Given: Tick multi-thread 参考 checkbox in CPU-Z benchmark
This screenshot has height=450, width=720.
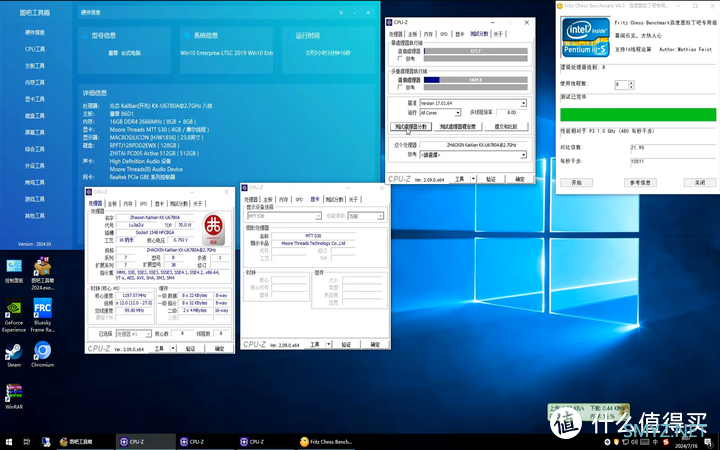Looking at the screenshot, I should point(400,87).
